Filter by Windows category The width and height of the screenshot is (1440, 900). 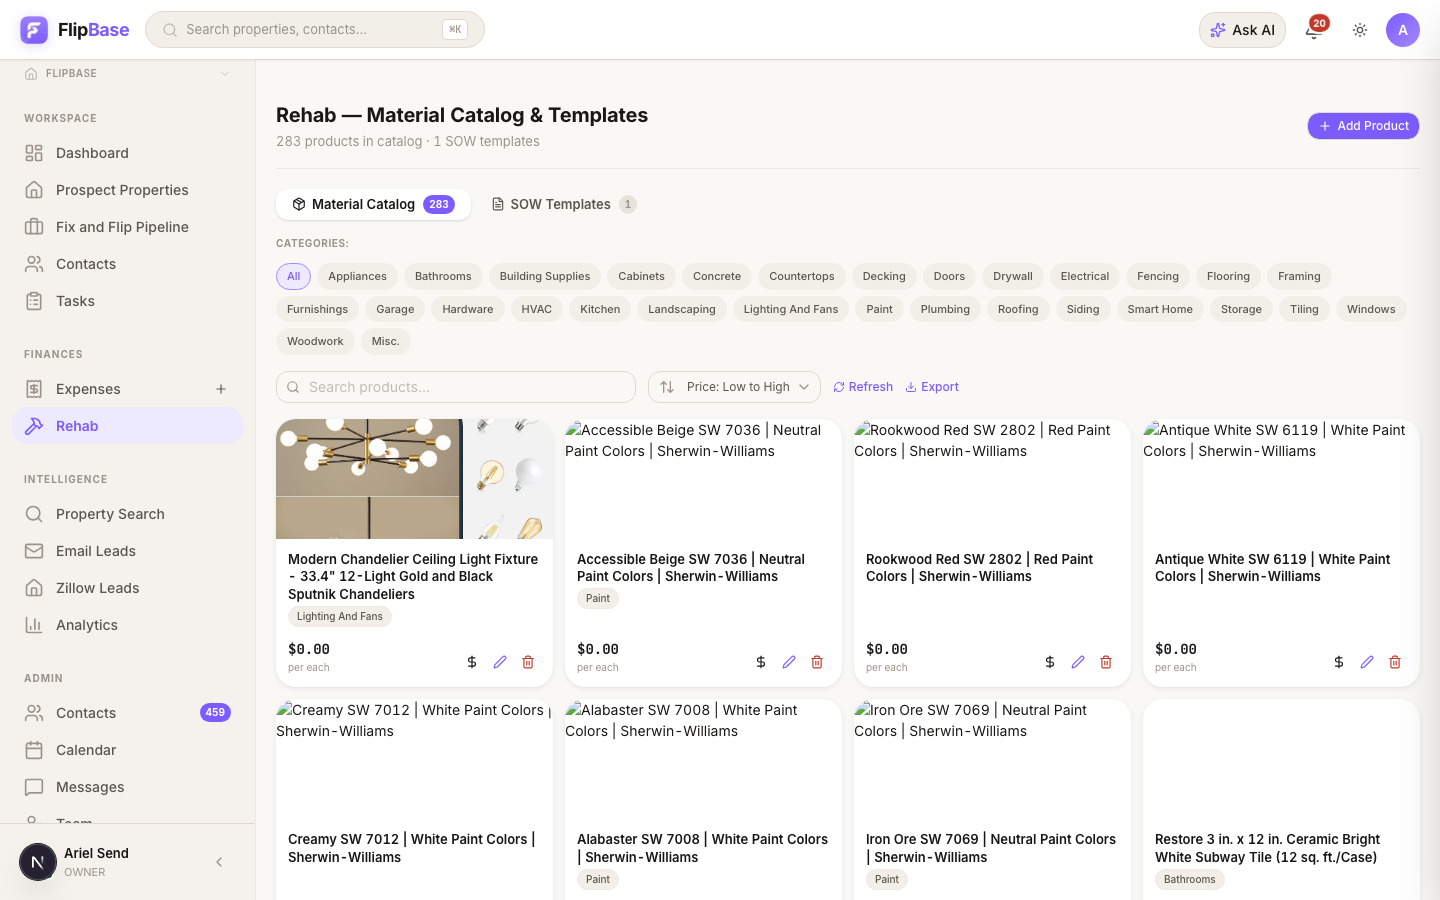pyautogui.click(x=1371, y=309)
